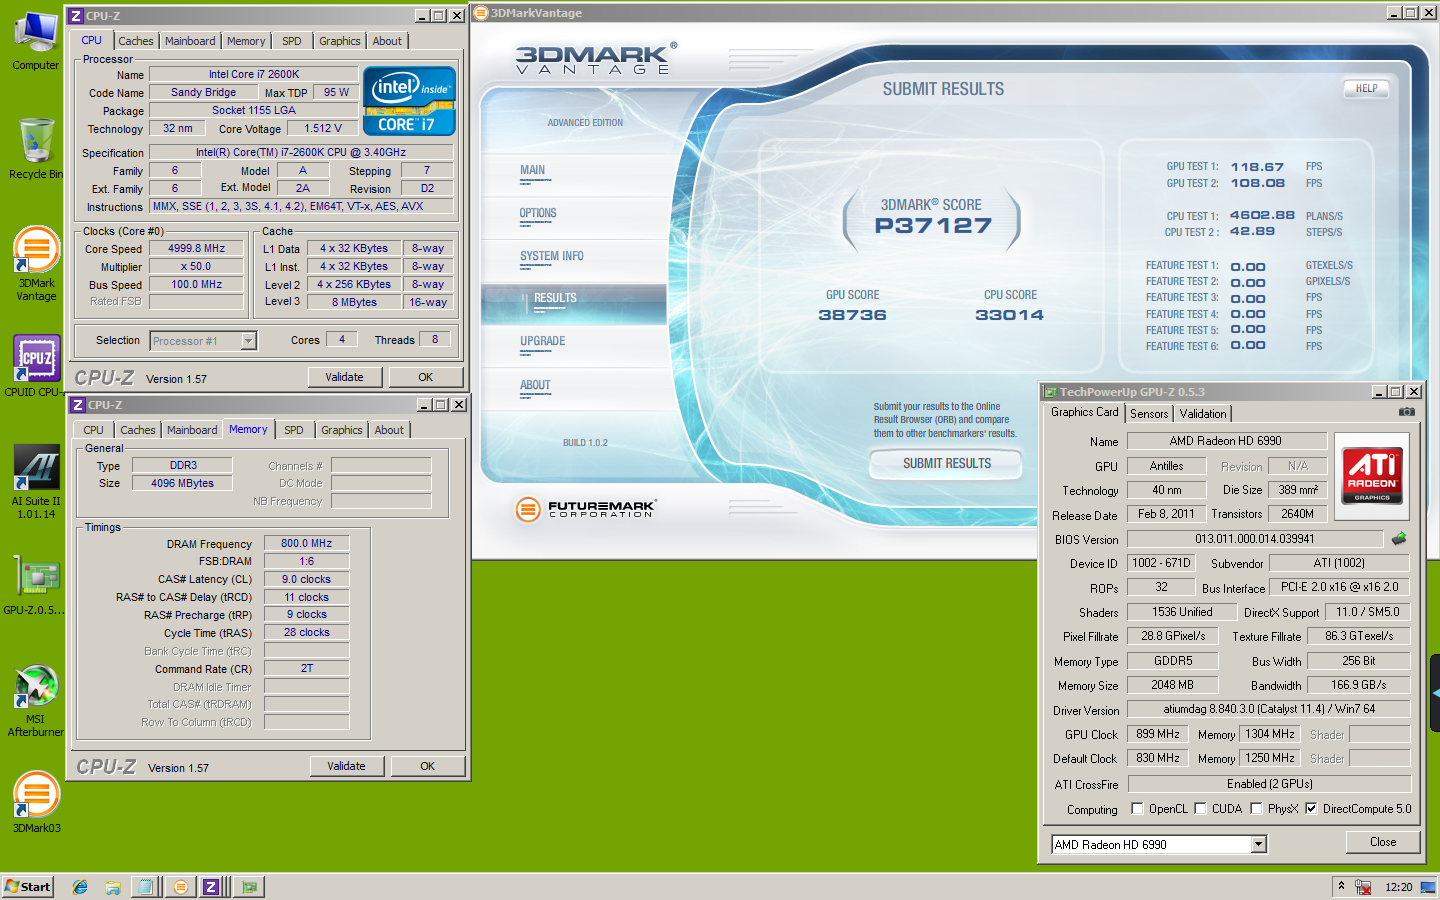Open About tab in CPU-Z processor window
This screenshot has height=900, width=1440.
point(387,41)
